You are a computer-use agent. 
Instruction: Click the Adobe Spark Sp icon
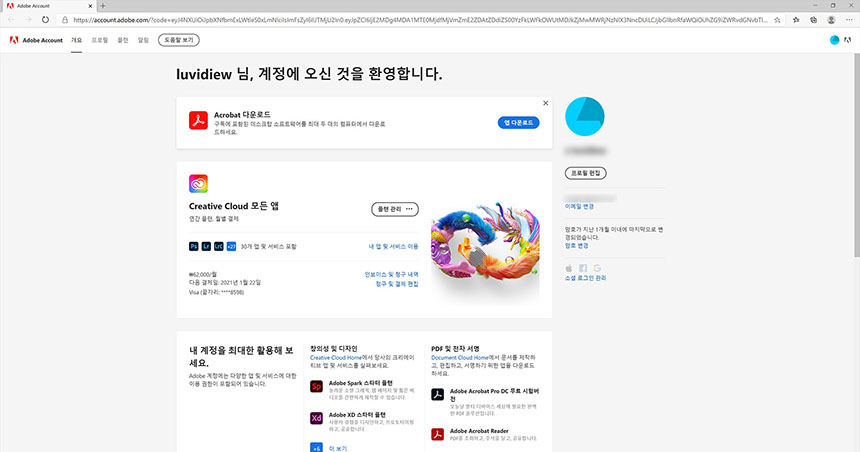click(x=316, y=386)
